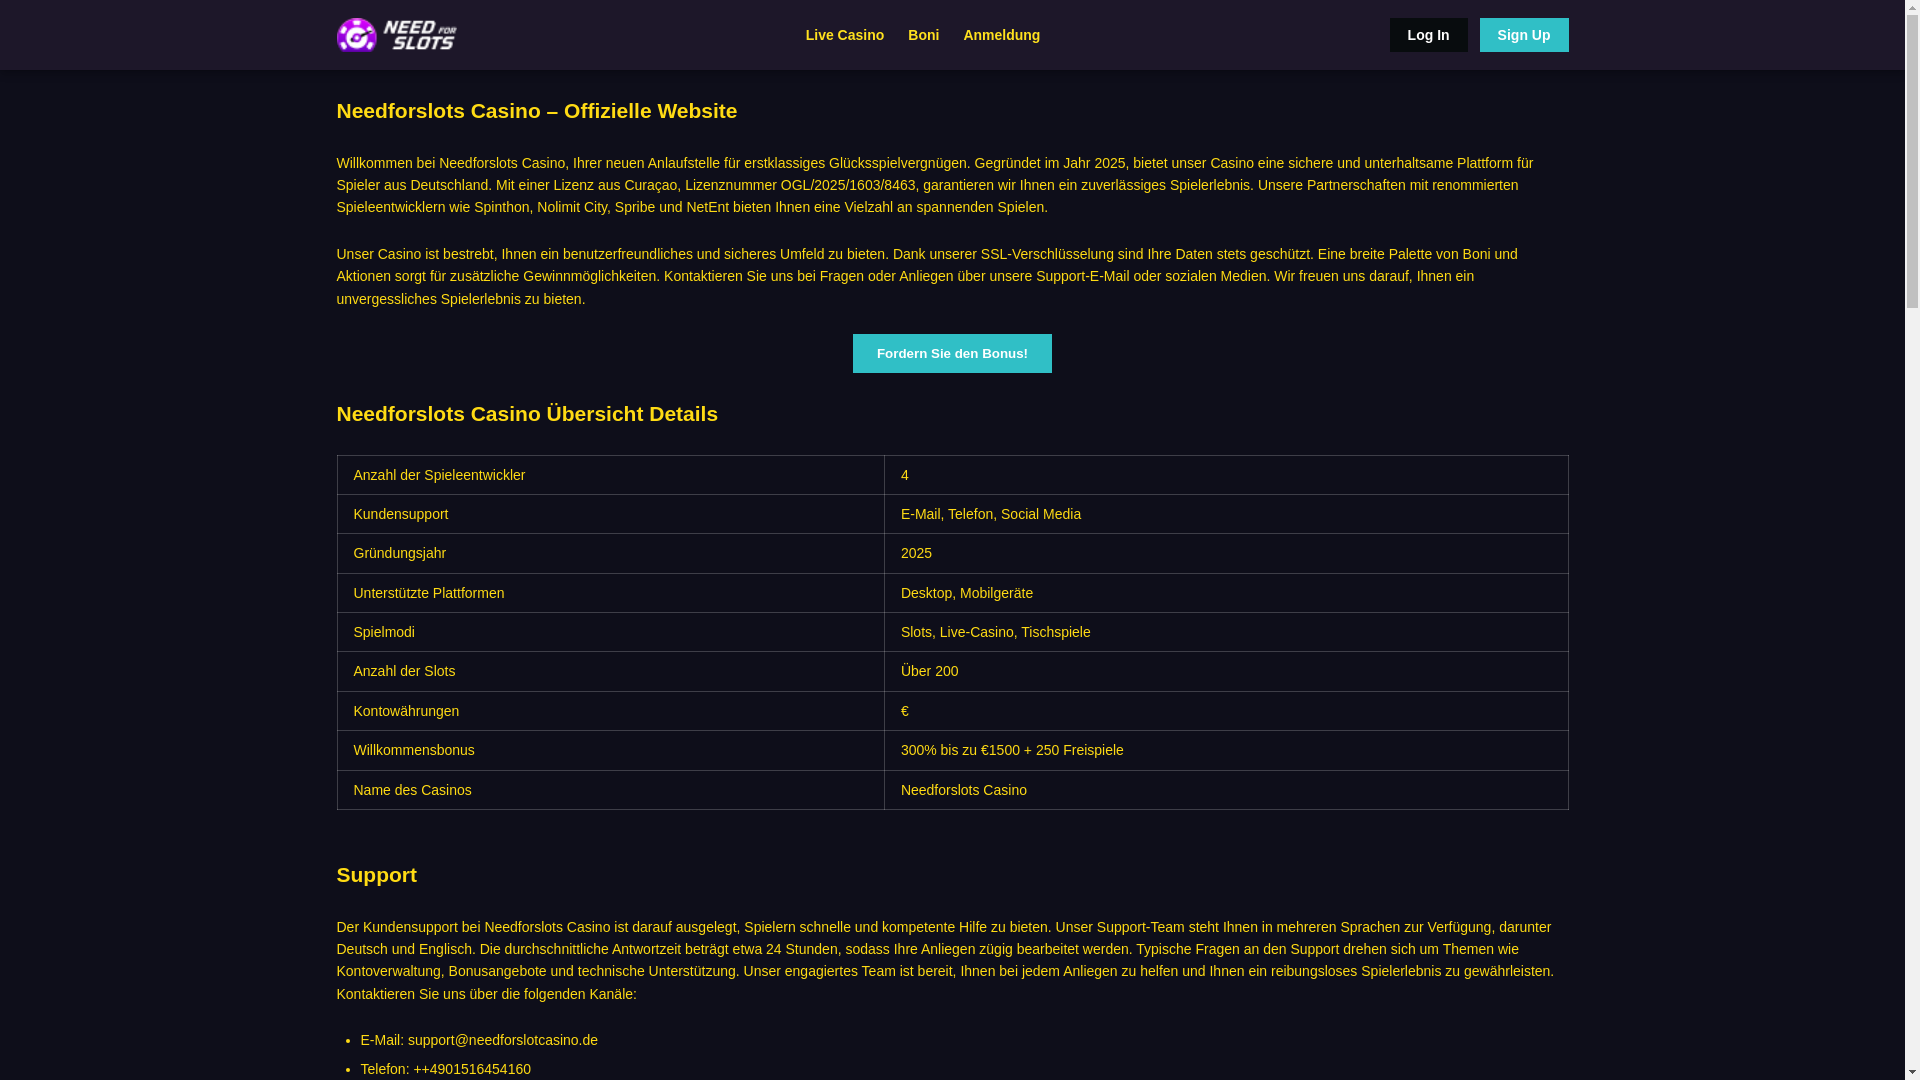This screenshot has width=1920, height=1080.
Task: Click the Spielmodi table cell
Action: click(611, 632)
